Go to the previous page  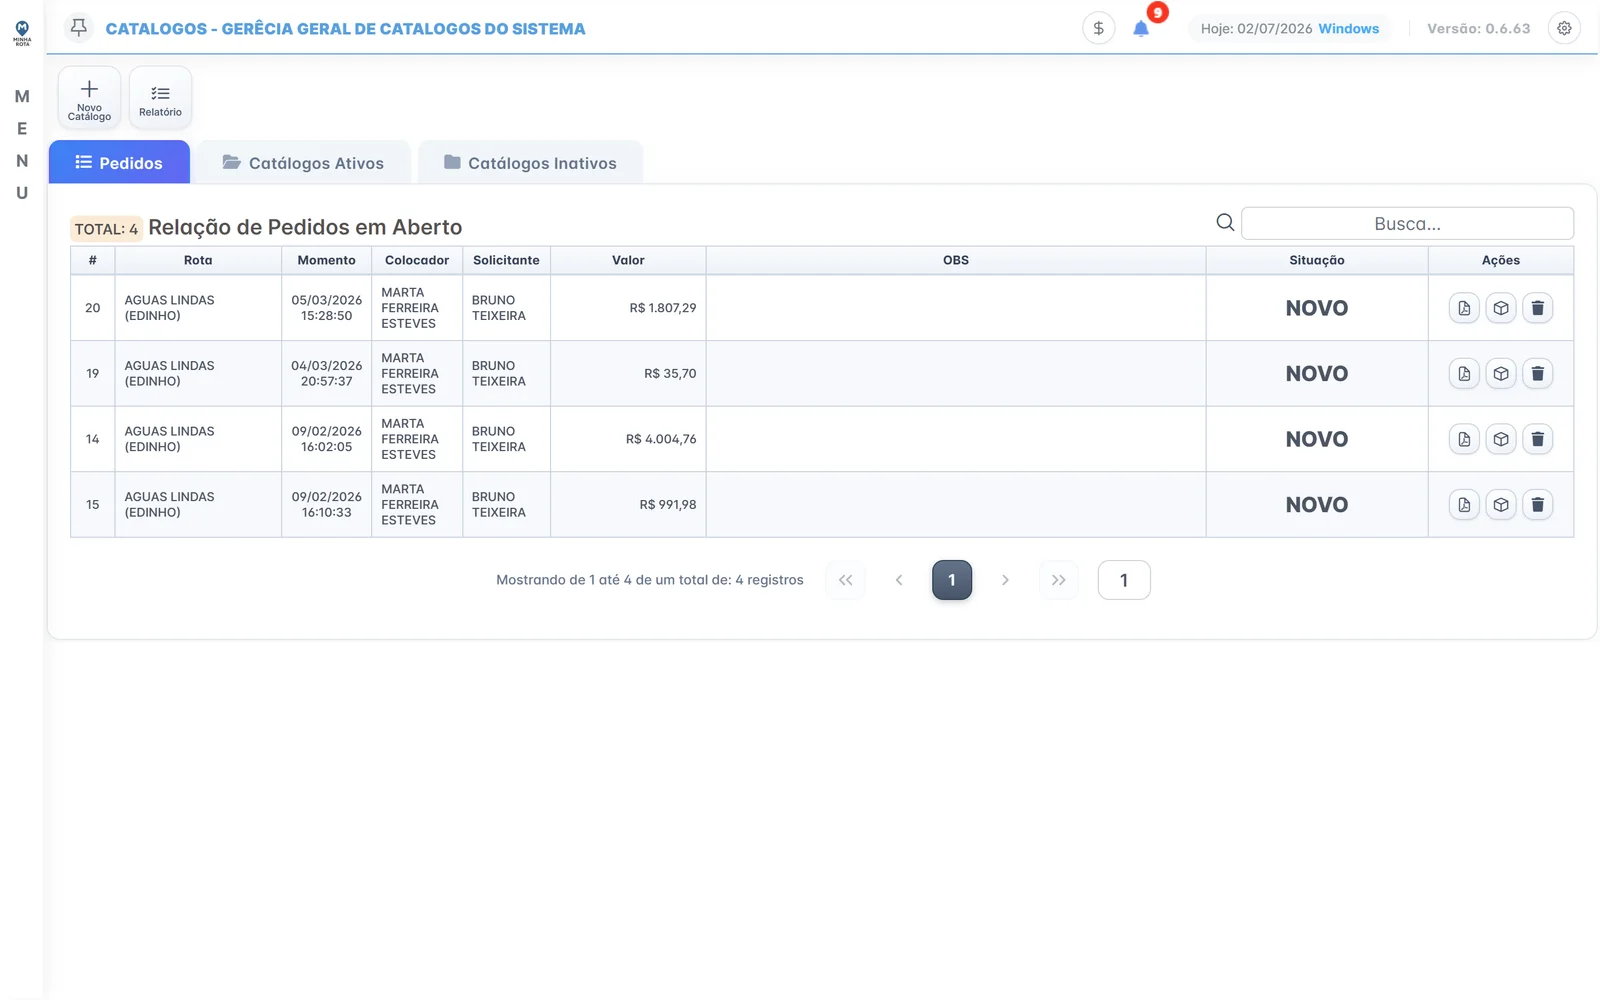point(899,580)
